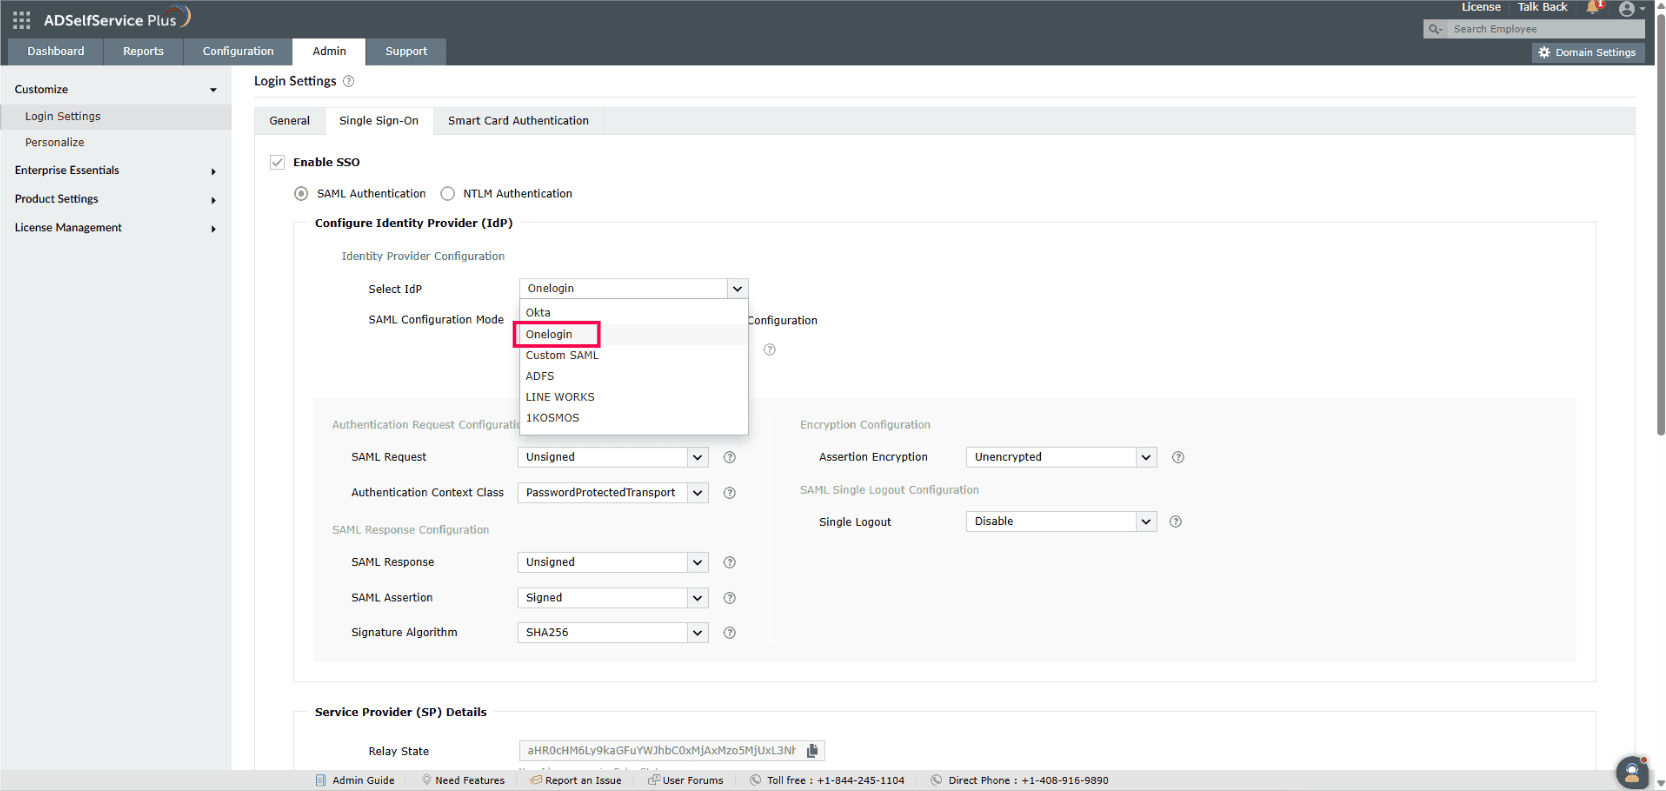
Task: Click the Domain Settings button
Action: click(1588, 53)
